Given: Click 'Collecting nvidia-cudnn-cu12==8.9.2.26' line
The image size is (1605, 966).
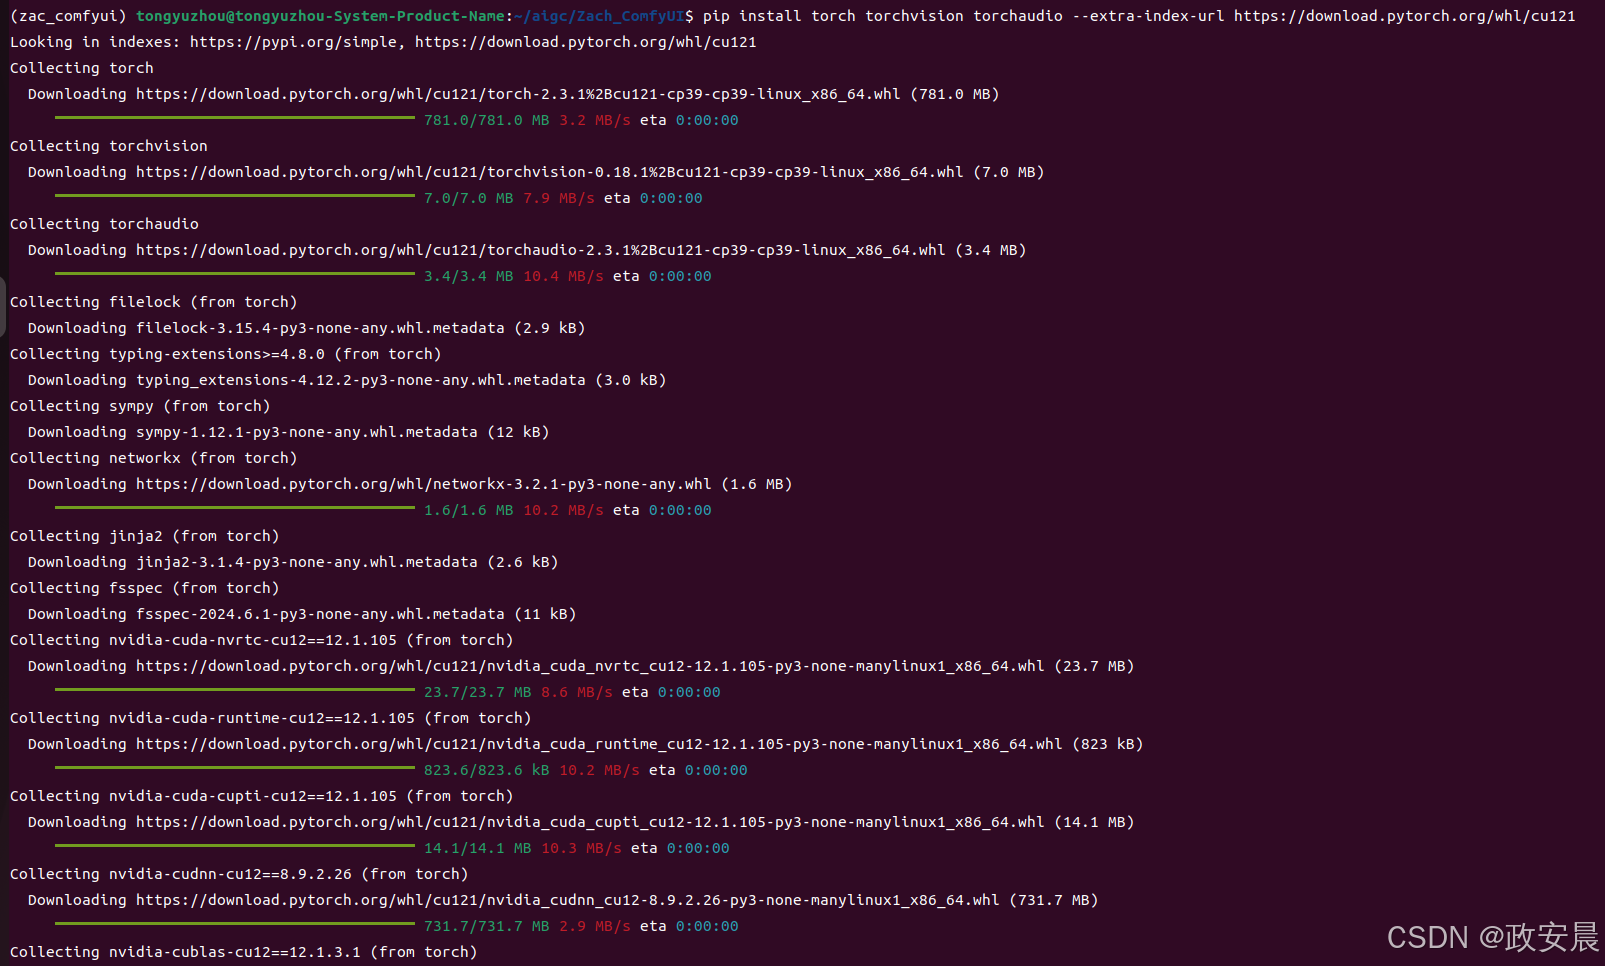Looking at the screenshot, I should [239, 874].
